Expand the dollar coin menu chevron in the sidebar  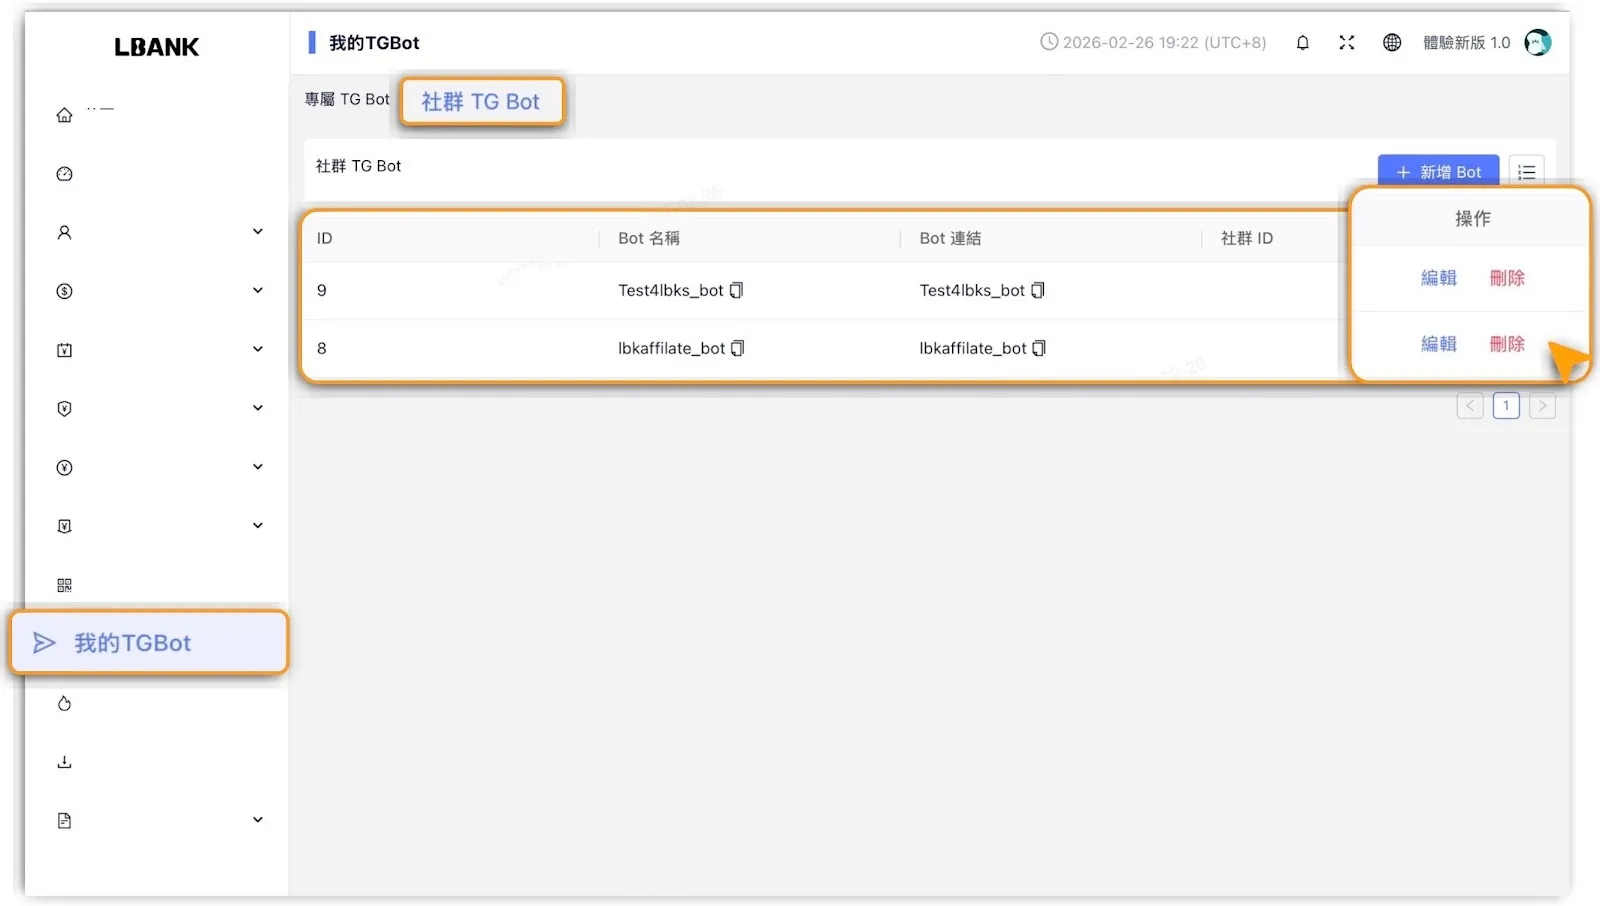pos(257,291)
